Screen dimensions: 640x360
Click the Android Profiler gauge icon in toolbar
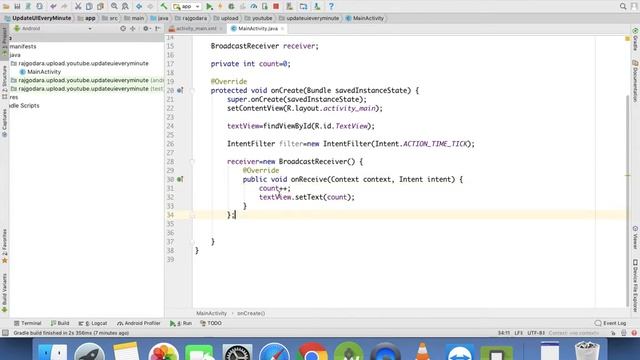(x=254, y=6)
